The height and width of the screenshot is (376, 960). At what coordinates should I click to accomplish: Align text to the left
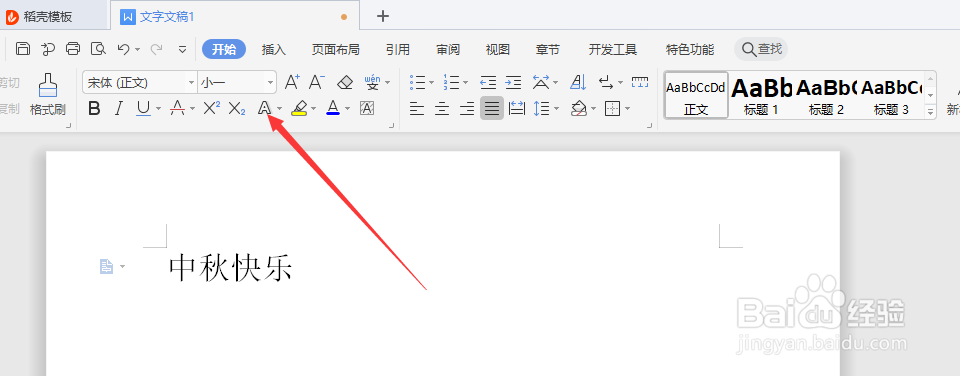pos(417,109)
